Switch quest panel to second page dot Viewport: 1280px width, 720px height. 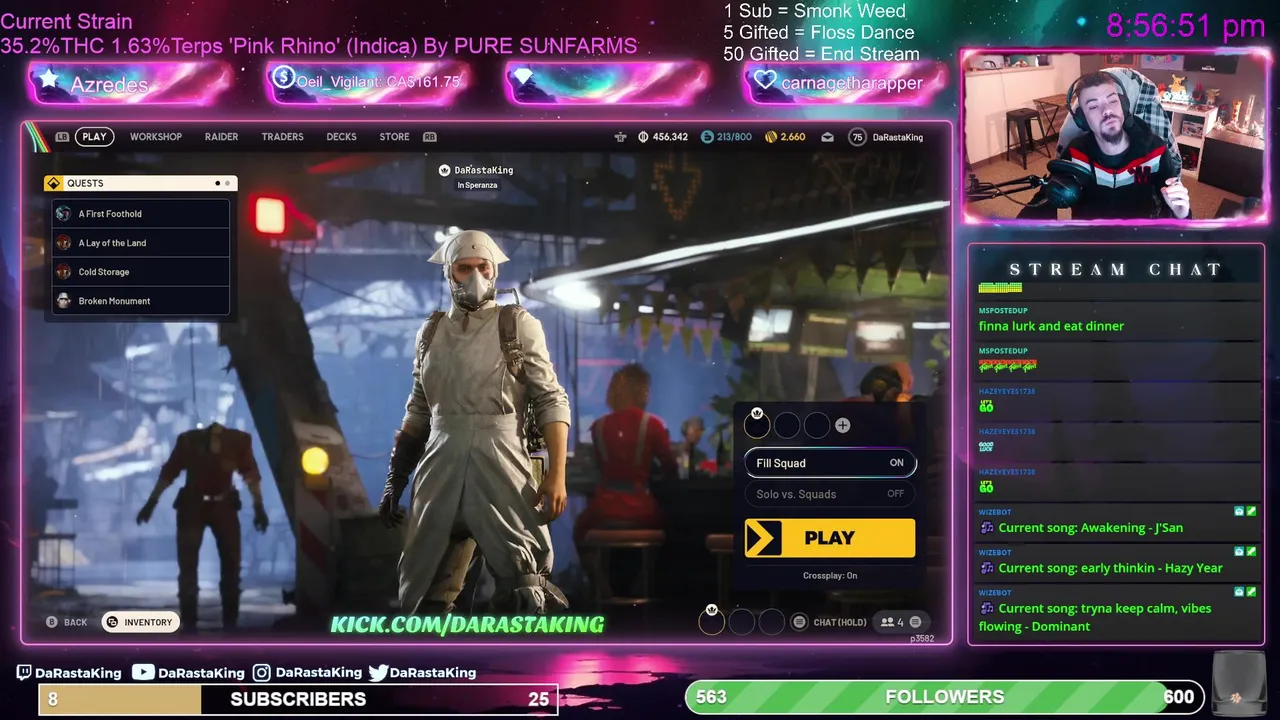(228, 183)
